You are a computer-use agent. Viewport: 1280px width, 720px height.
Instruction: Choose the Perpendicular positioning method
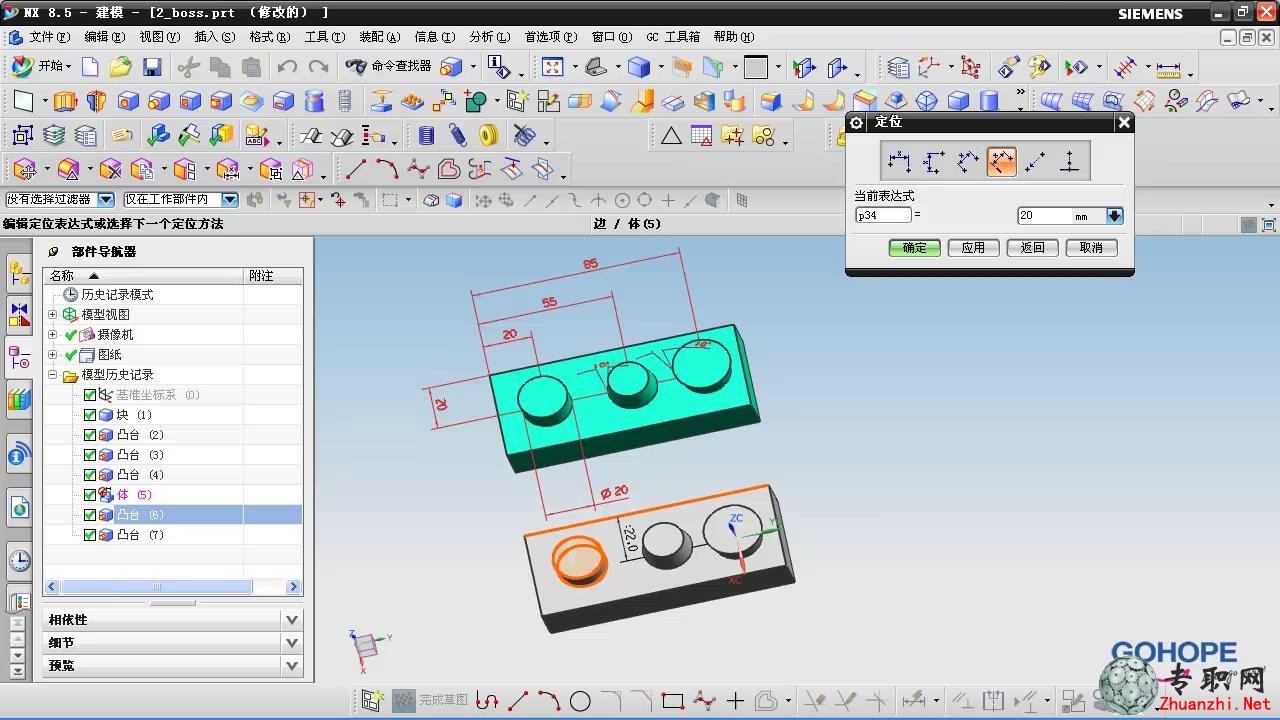click(x=1001, y=161)
